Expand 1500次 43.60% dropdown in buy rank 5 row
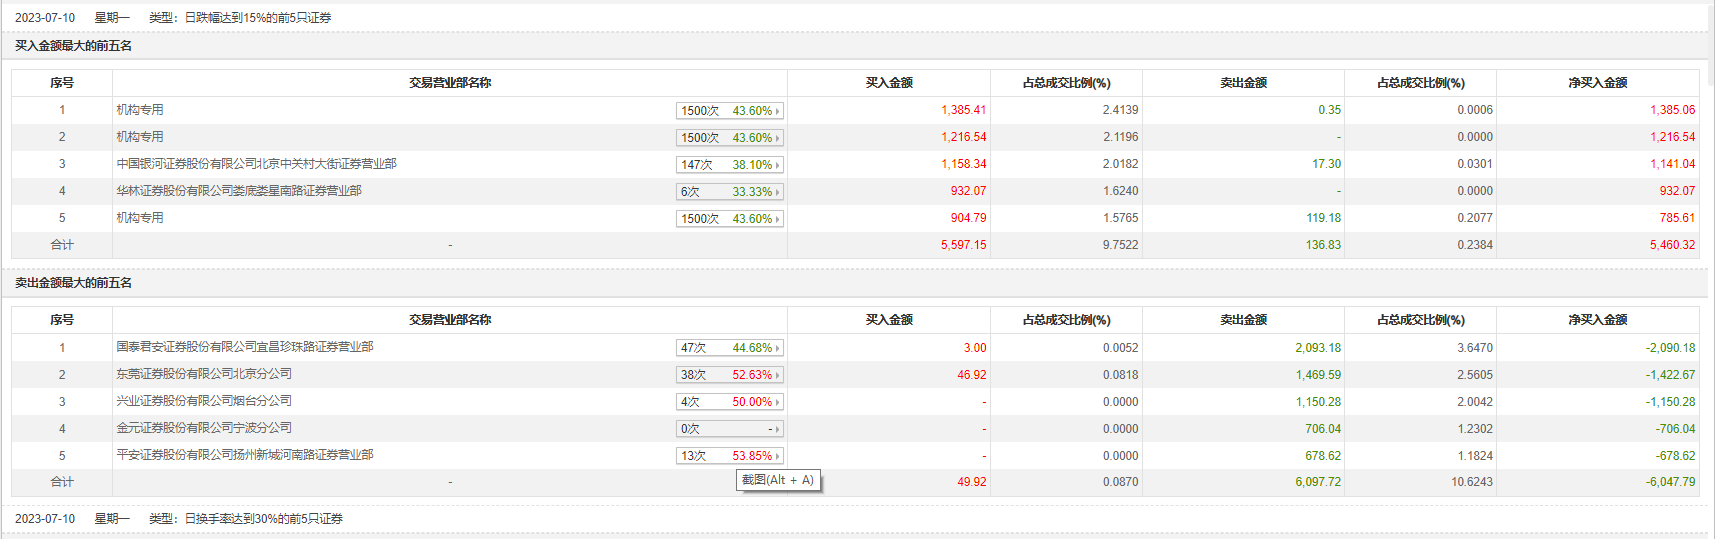 (x=729, y=219)
